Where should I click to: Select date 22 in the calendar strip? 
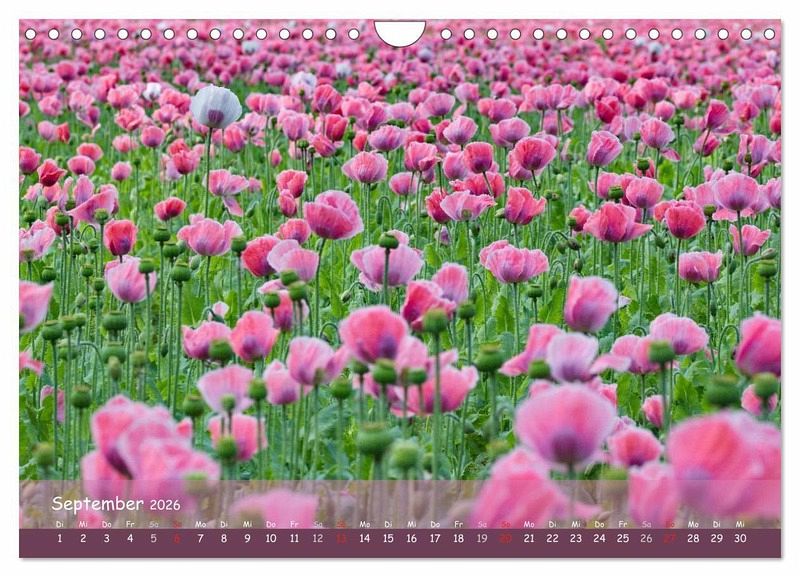pos(553,538)
